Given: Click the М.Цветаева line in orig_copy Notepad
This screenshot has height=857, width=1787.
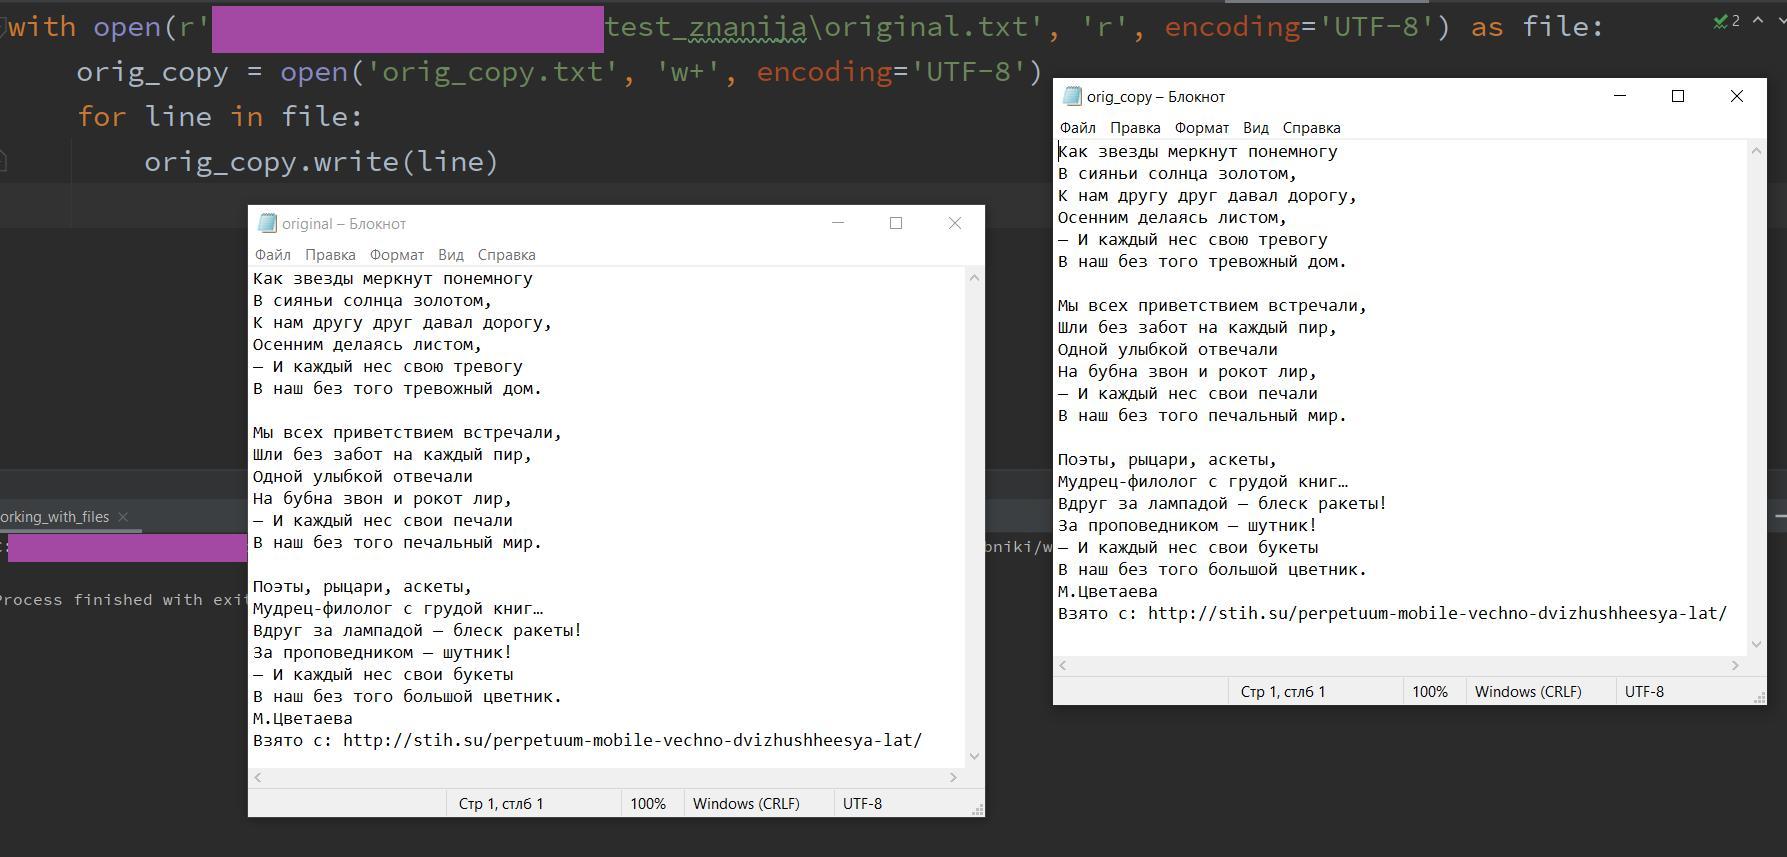Looking at the screenshot, I should [x=1107, y=592].
